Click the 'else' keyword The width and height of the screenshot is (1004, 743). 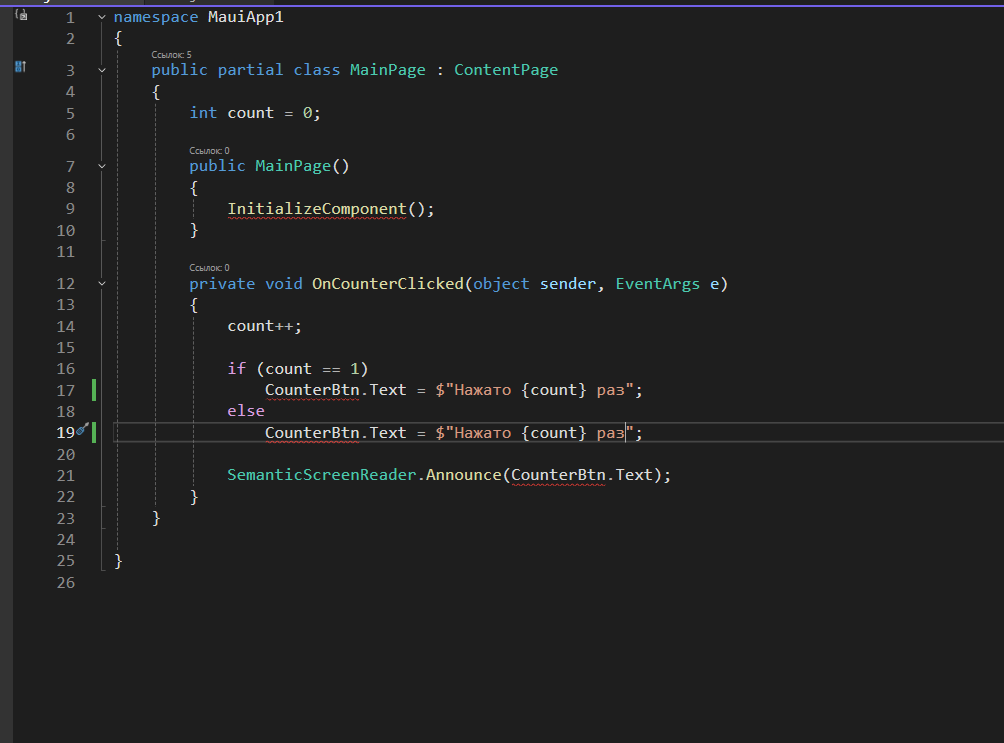[246, 411]
